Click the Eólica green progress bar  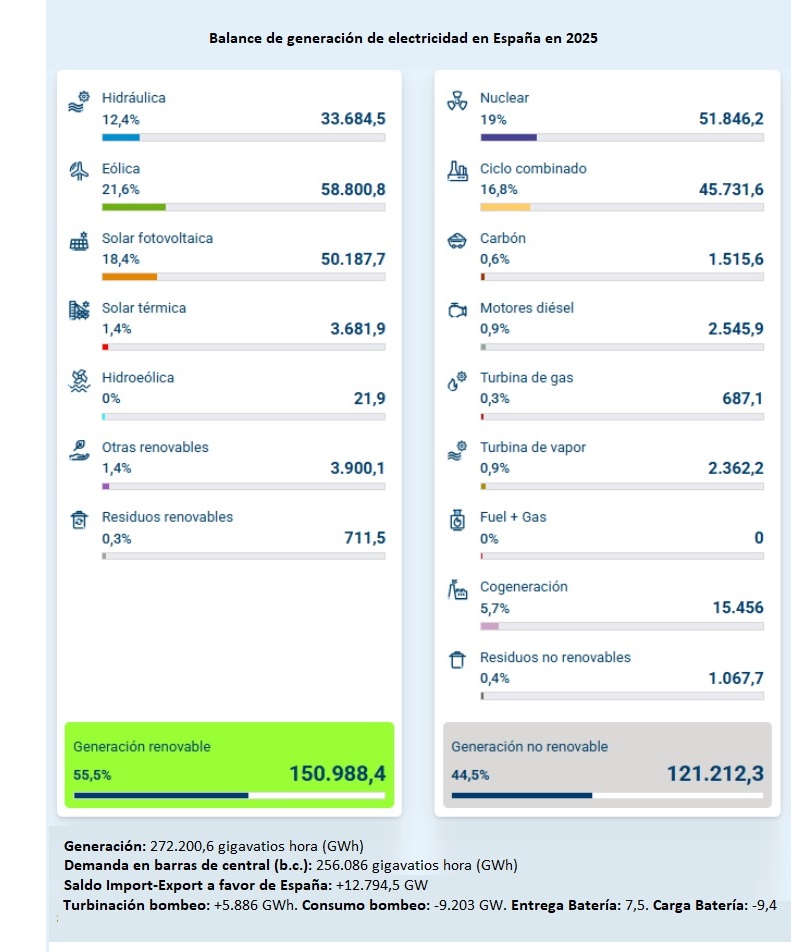tap(134, 207)
